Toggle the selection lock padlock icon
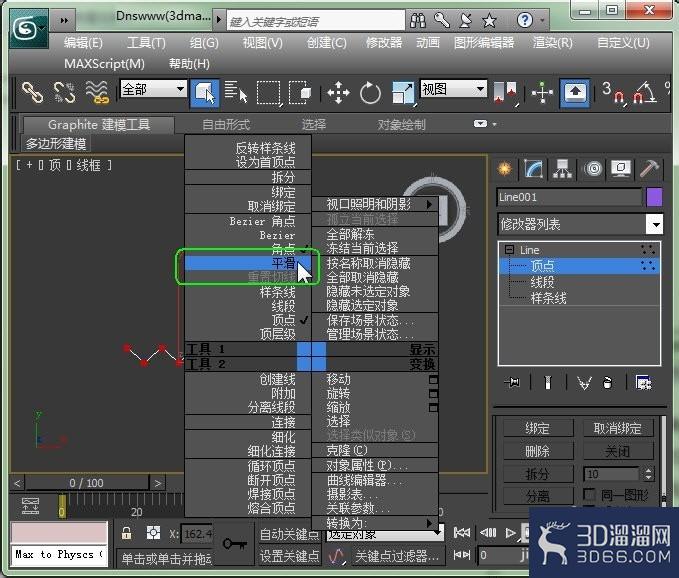 126,533
